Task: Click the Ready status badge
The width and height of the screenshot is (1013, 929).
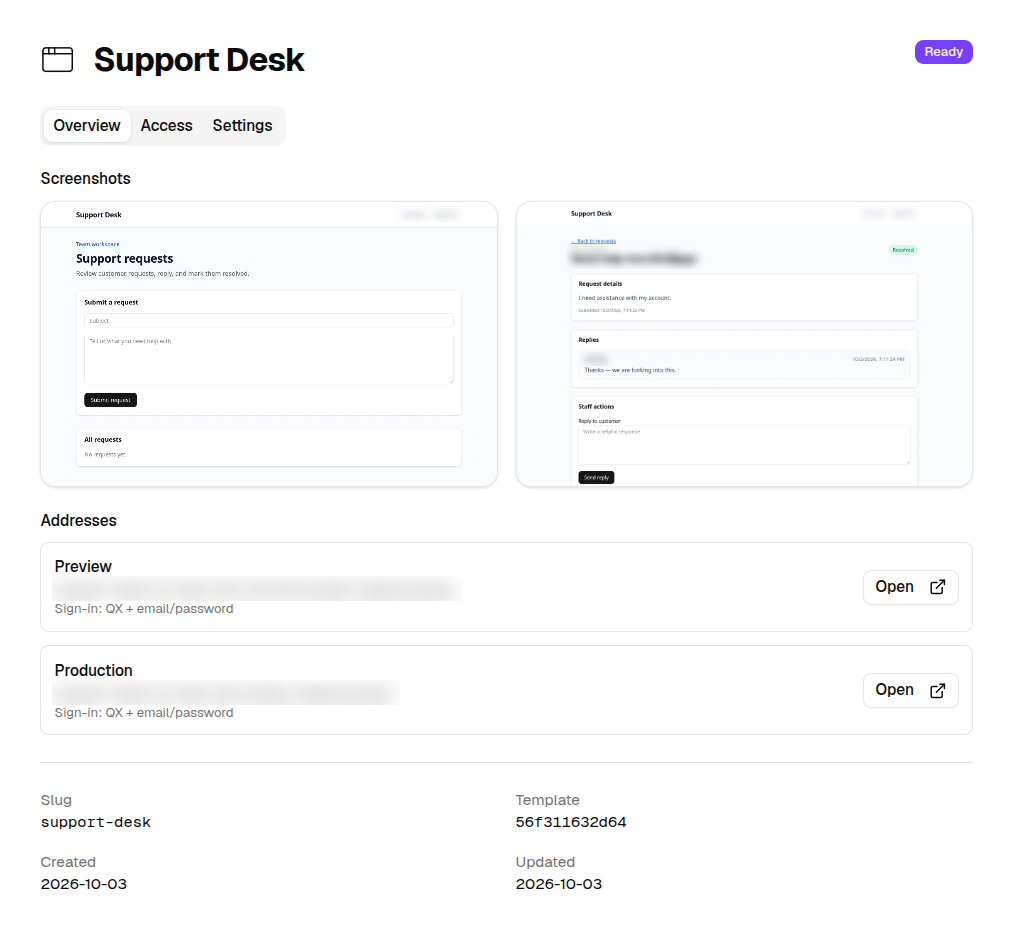Action: (943, 52)
